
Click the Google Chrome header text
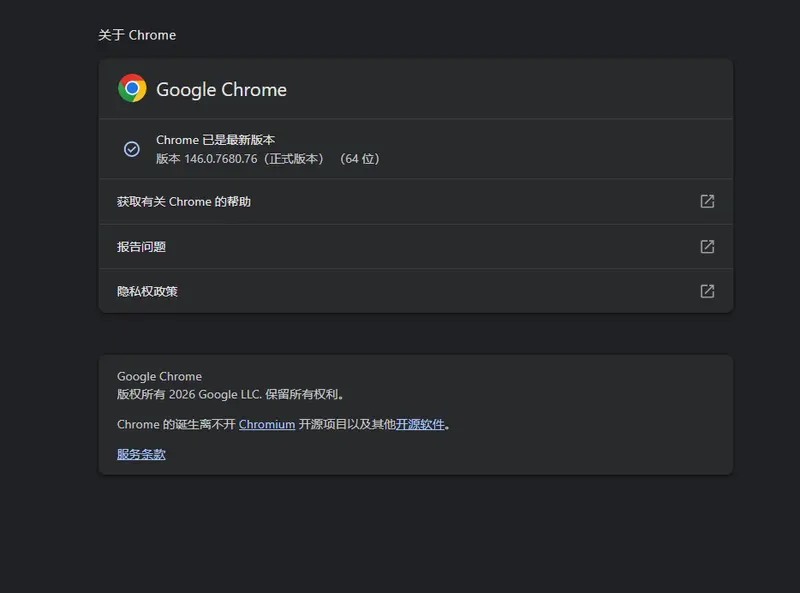tap(221, 89)
